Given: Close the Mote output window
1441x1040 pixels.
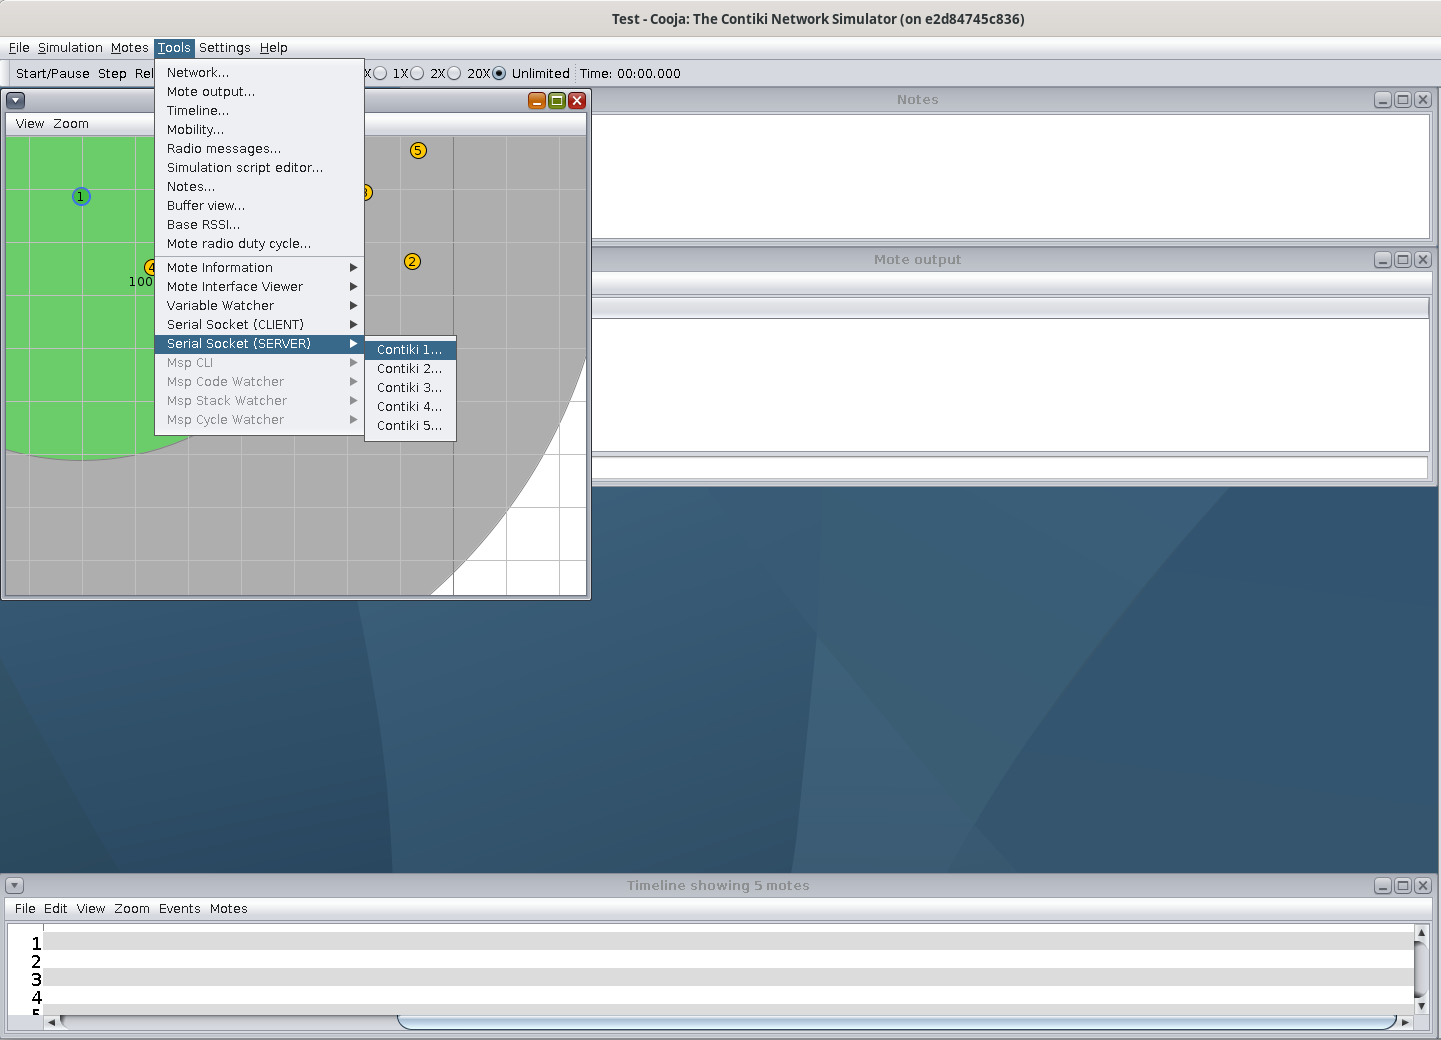Looking at the screenshot, I should pos(1423,260).
